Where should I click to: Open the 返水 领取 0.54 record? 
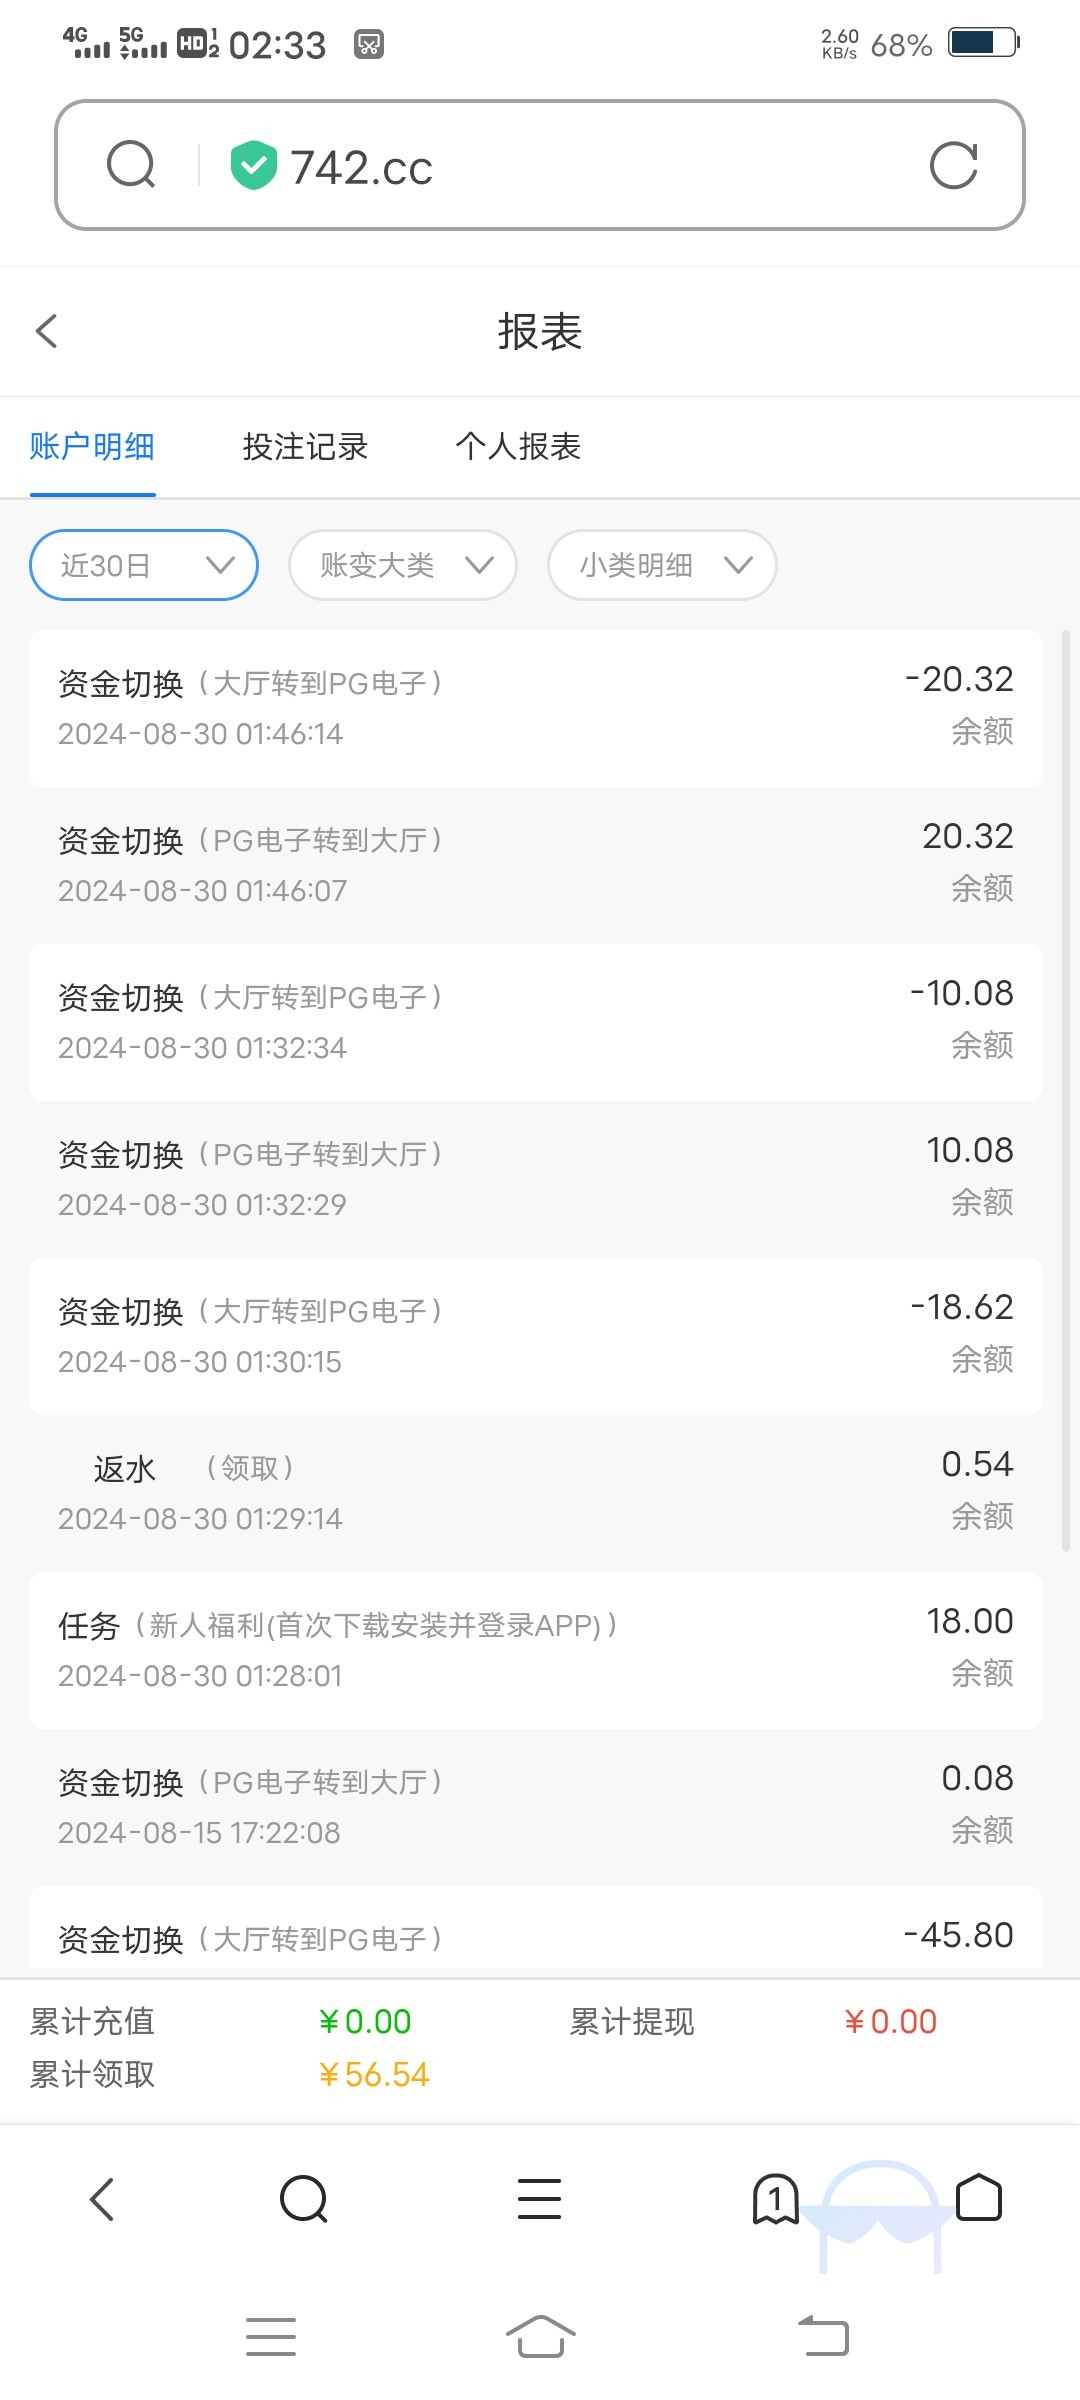(x=536, y=1492)
